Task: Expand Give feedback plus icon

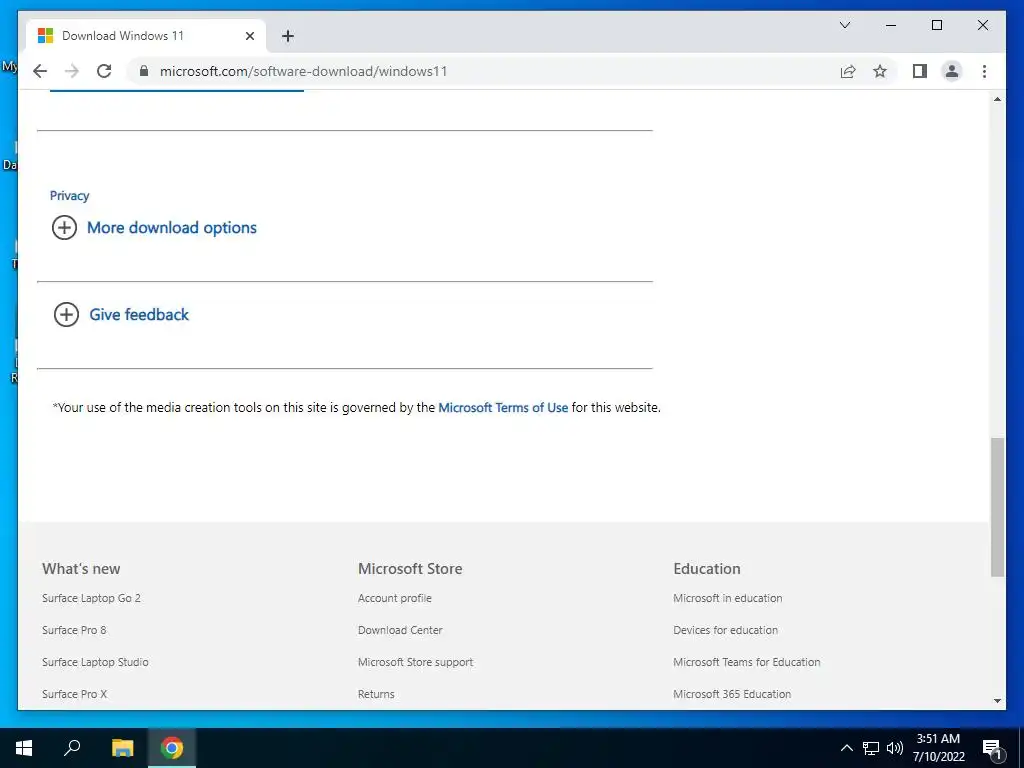Action: pos(66,314)
